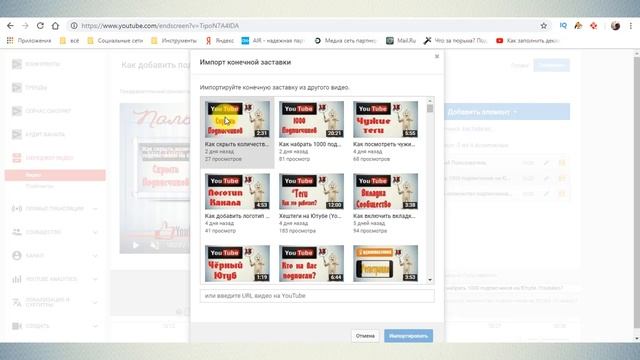This screenshot has height=360, width=640.
Task: Open the top sidebar dashboard item
Action: click(x=36, y=64)
